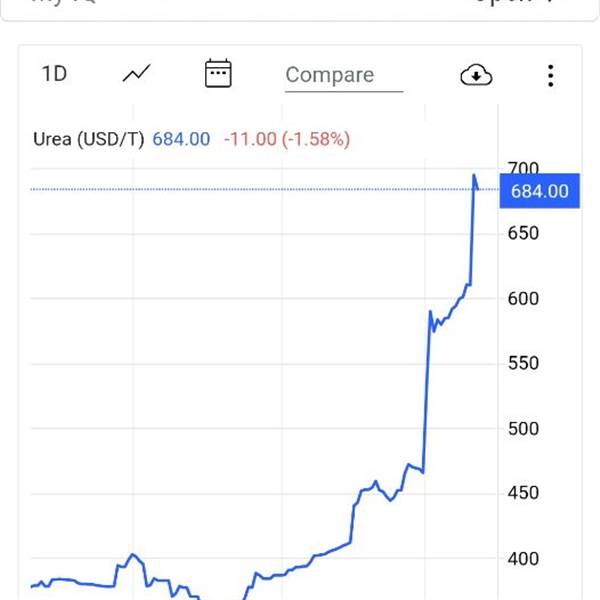Image resolution: width=600 pixels, height=600 pixels.
Task: Click the chart line's peak near 700
Action: pos(474,176)
